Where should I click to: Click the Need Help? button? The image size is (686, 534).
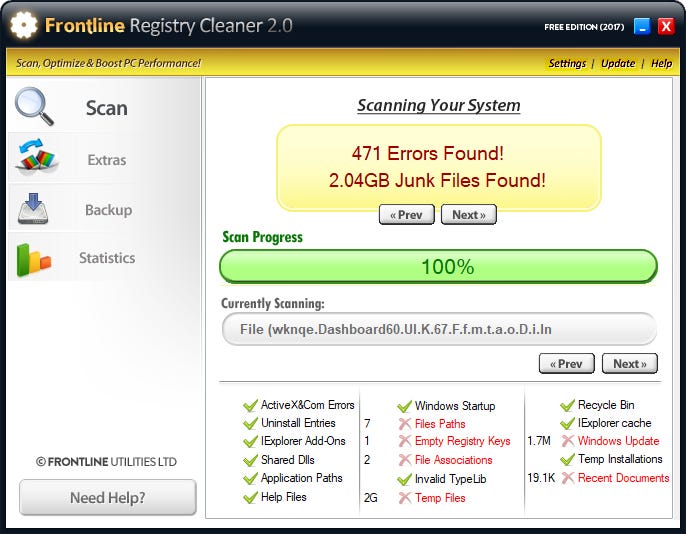click(x=108, y=497)
